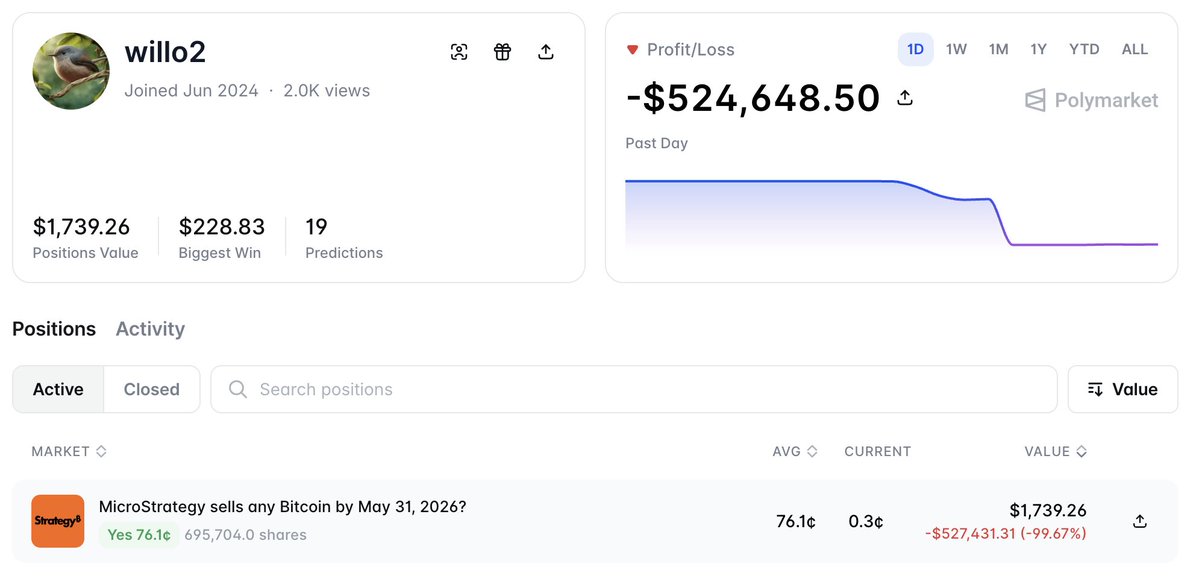Click the Past Day label
The height and width of the screenshot is (576, 1199).
pyautogui.click(x=657, y=143)
